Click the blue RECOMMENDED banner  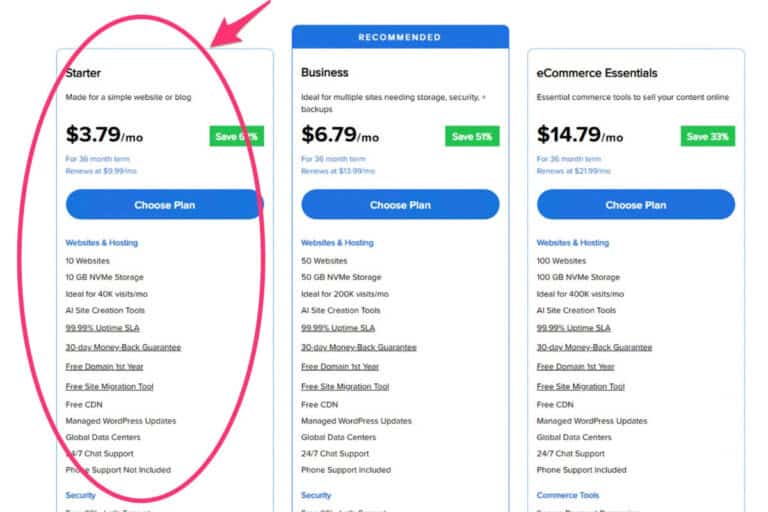click(x=400, y=37)
